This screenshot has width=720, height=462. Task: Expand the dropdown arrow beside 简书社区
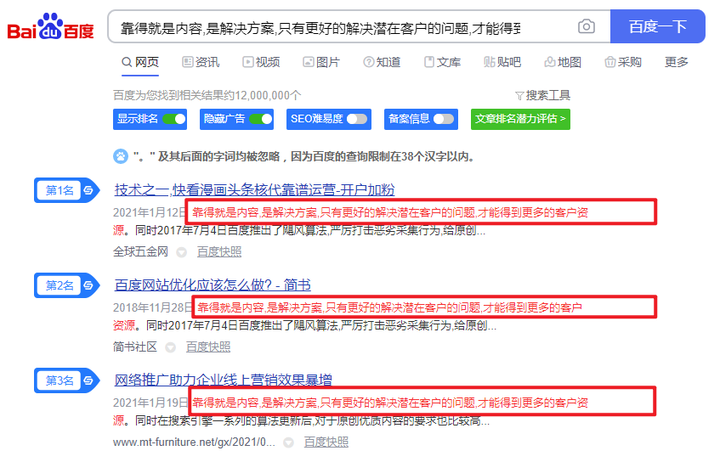click(x=170, y=347)
